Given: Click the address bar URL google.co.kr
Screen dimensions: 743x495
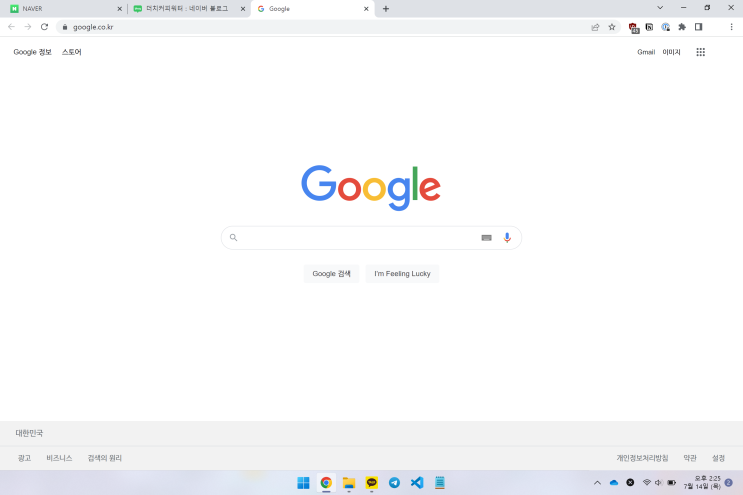Looking at the screenshot, I should [x=93, y=27].
